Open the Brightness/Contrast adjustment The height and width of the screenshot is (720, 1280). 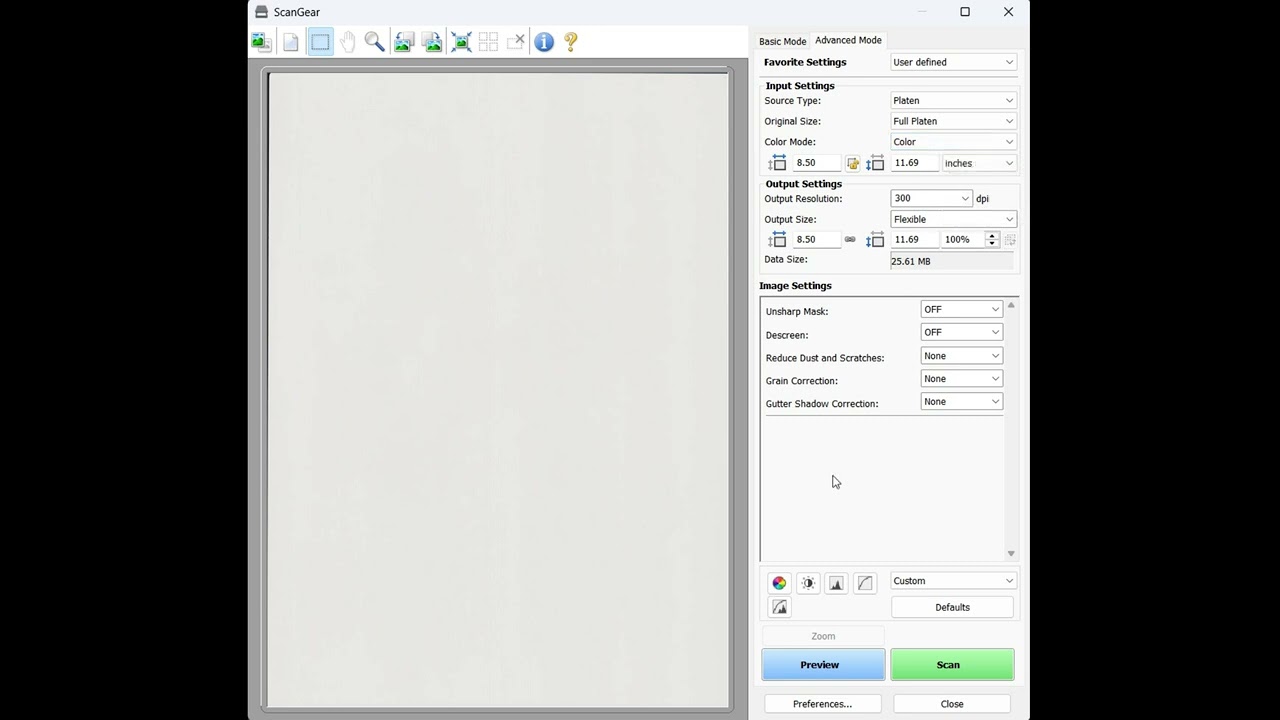808,583
